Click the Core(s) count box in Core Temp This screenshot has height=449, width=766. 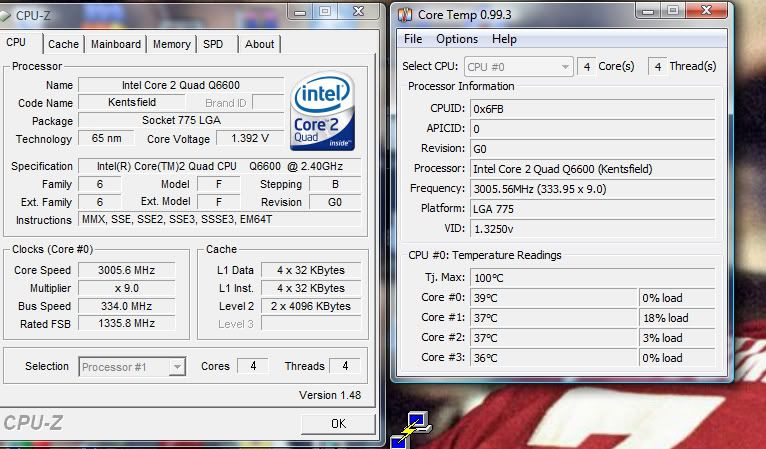tap(587, 66)
